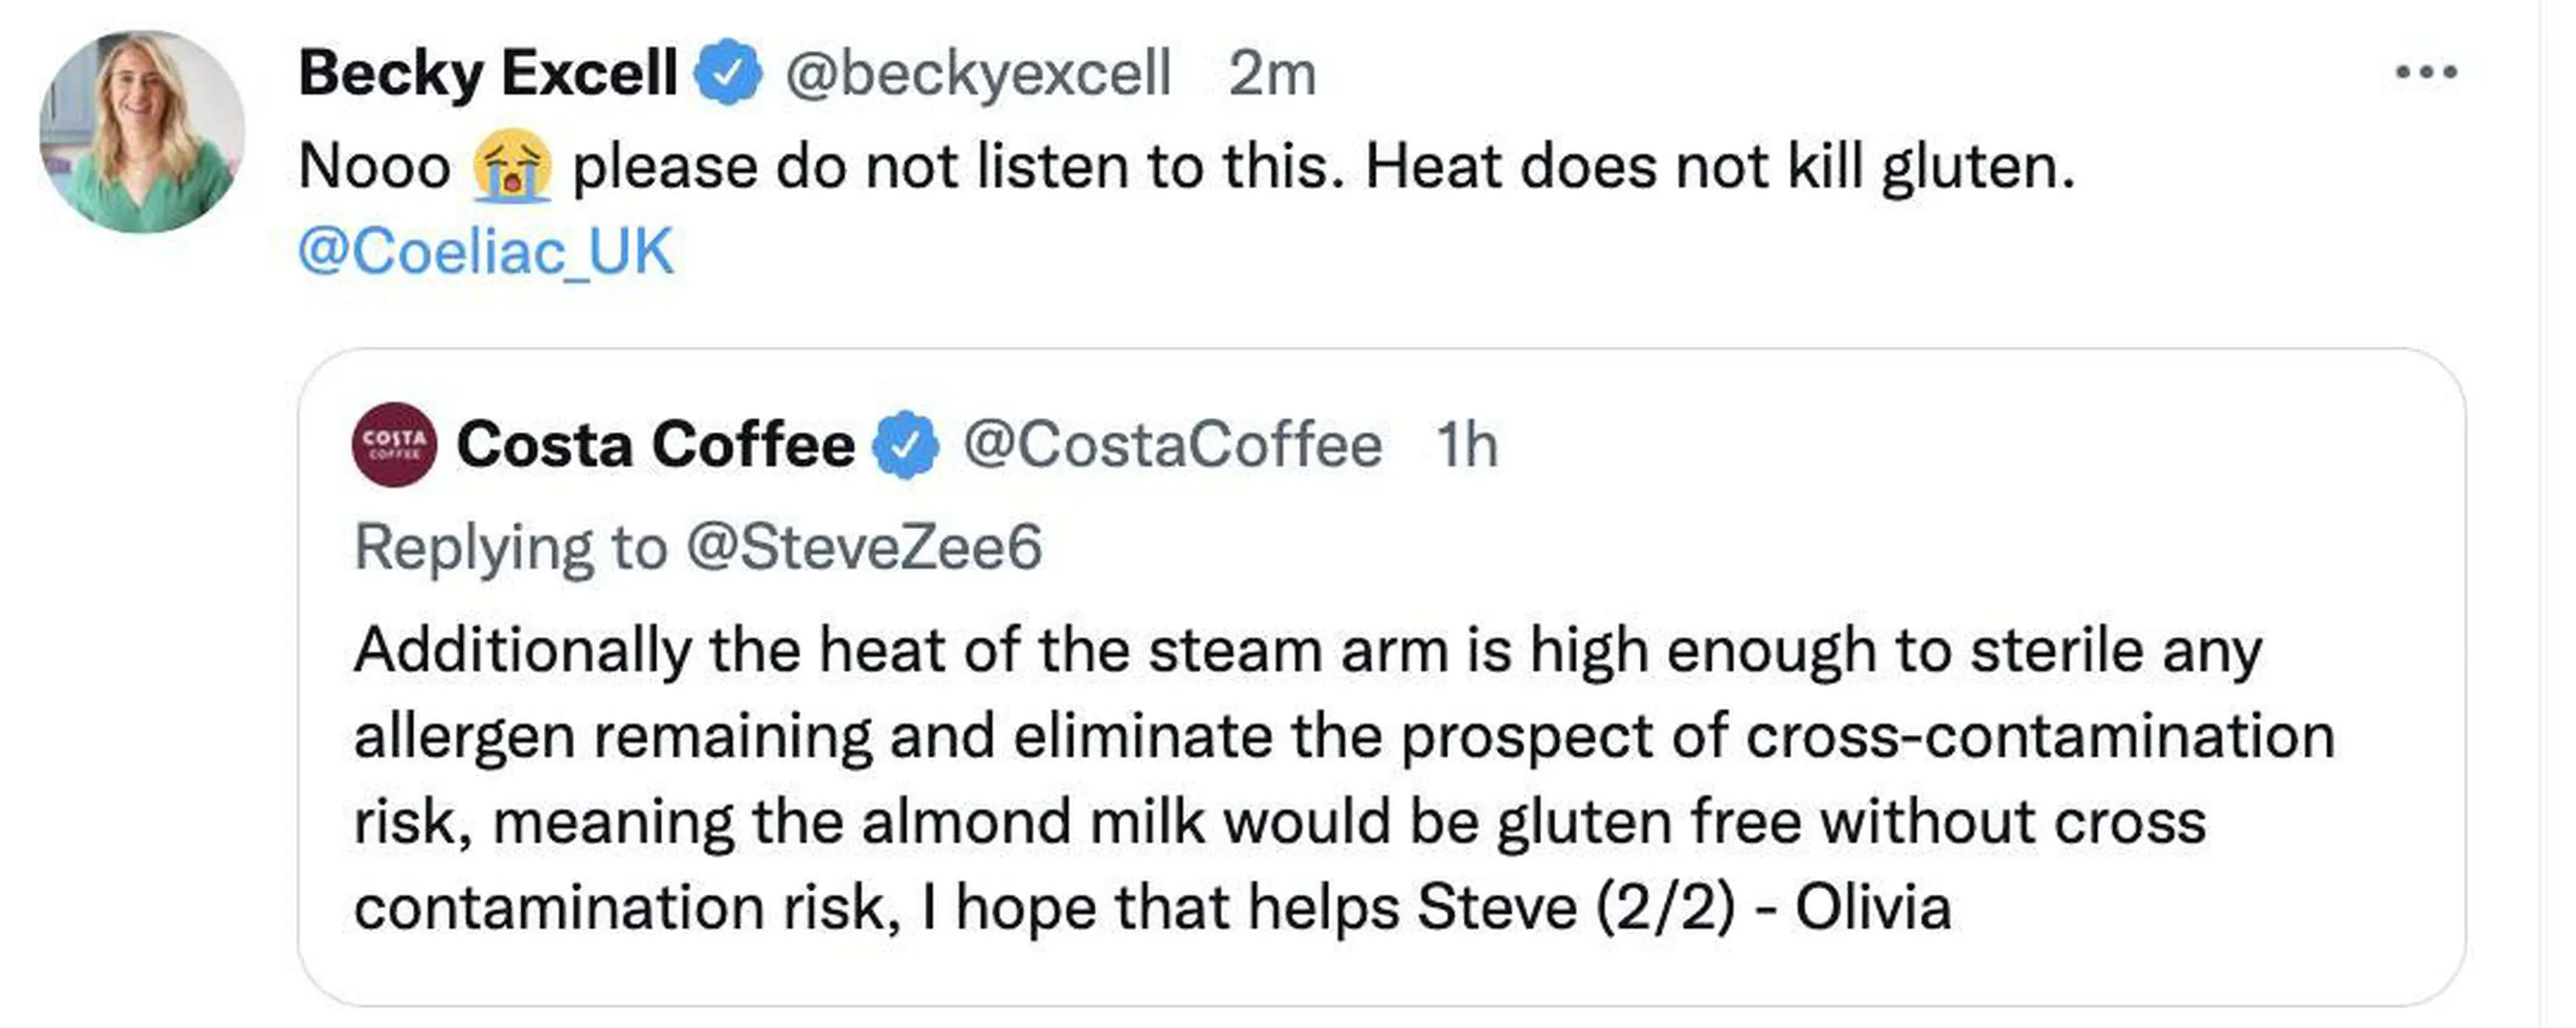Click the Becky Excell display name
Viewport: 2576px width, 1028px height.
coord(488,73)
